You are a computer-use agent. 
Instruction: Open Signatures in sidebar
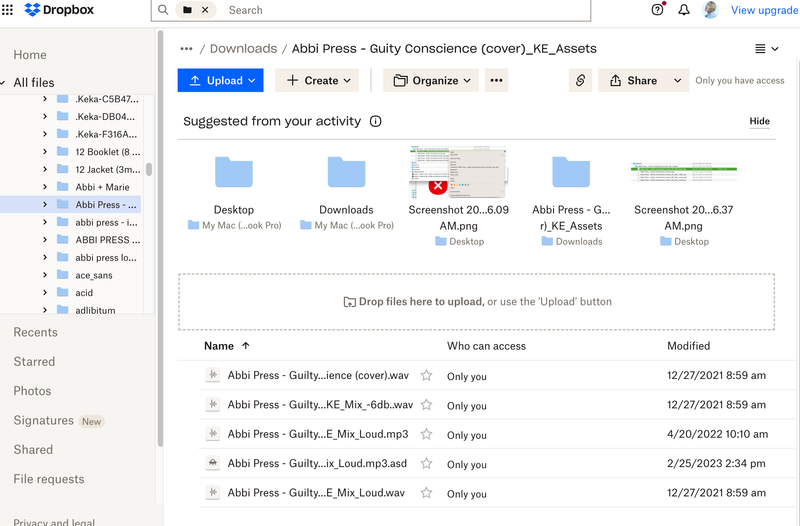[43, 420]
